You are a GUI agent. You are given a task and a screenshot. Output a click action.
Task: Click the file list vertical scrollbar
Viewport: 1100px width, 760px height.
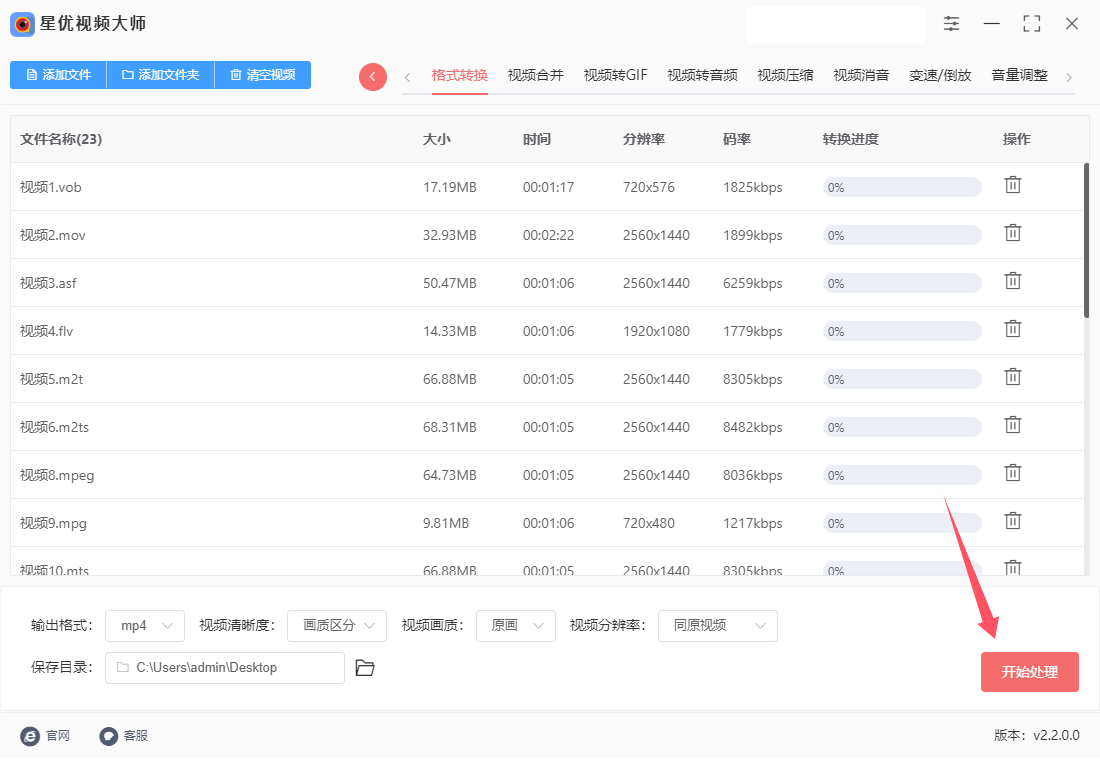click(1086, 241)
